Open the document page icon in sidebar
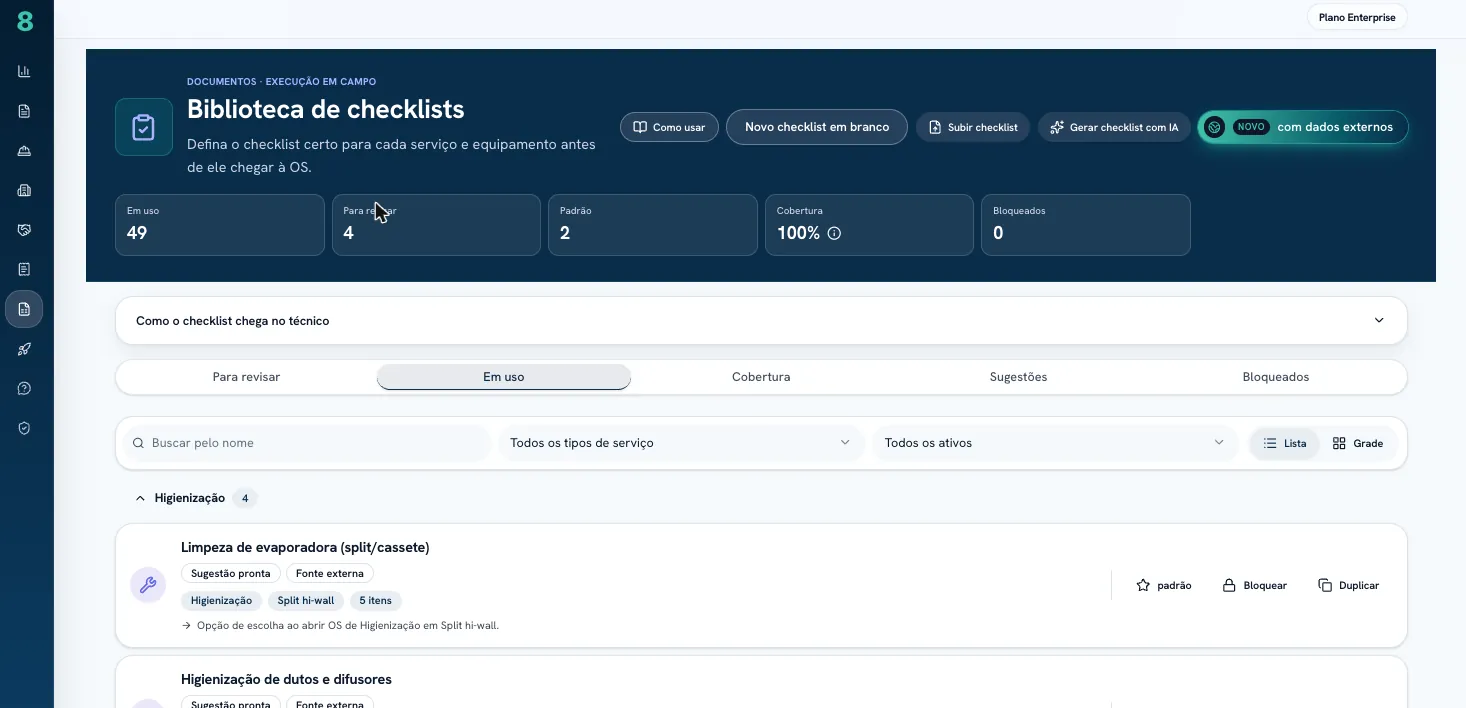This screenshot has height=708, width=1466. tap(24, 111)
